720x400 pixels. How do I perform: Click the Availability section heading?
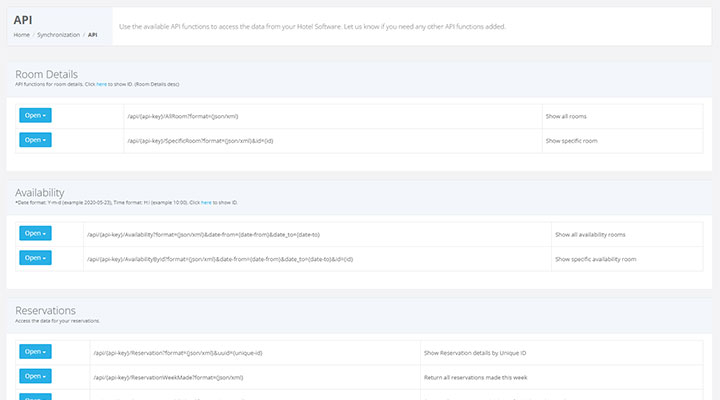[39, 192]
